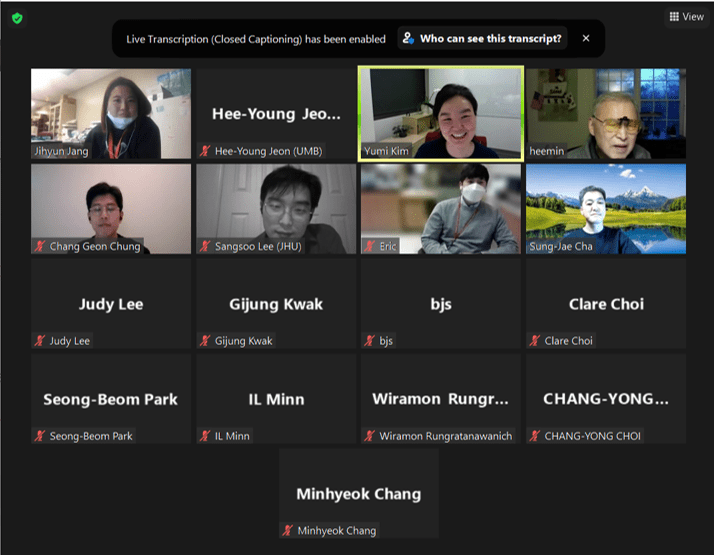Viewport: 714px width, 555px height.
Task: Open the View layout menu
Action: [x=687, y=17]
